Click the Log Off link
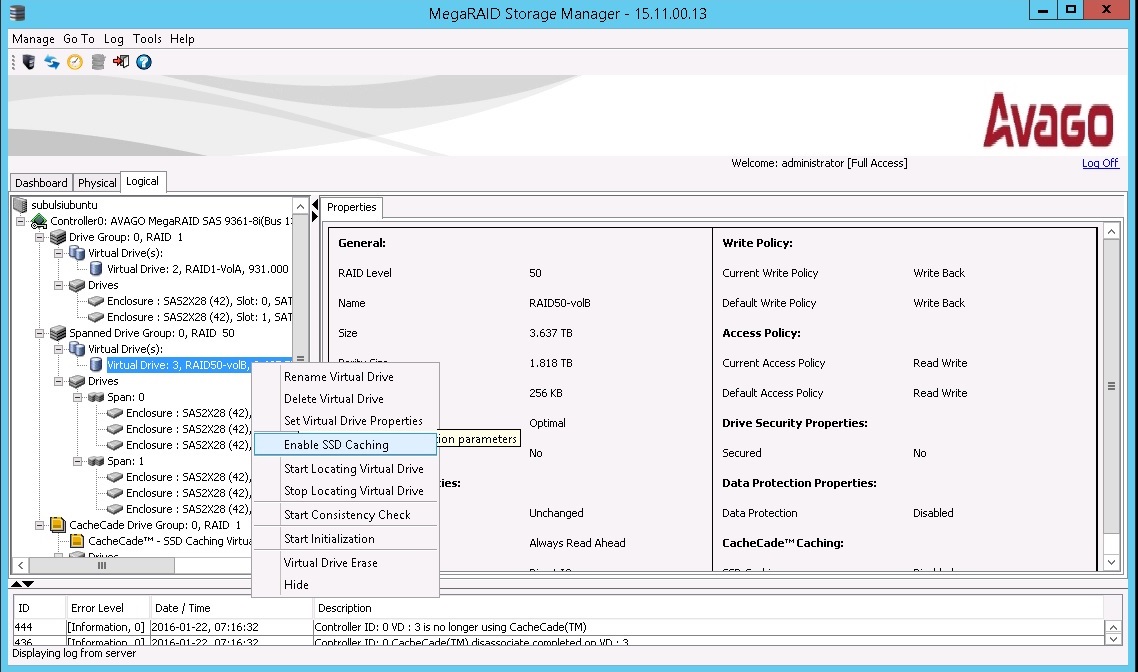The width and height of the screenshot is (1138, 672). click(x=1100, y=163)
